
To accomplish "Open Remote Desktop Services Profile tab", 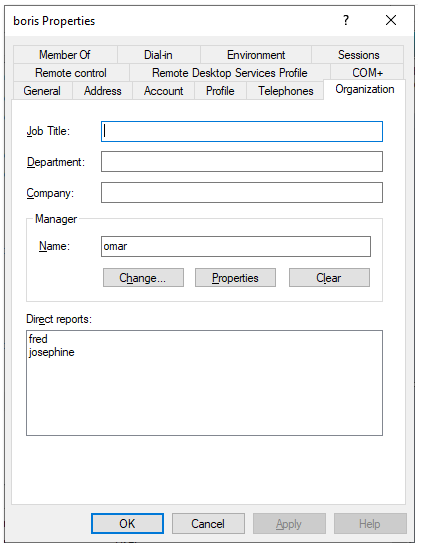I will coord(230,73).
